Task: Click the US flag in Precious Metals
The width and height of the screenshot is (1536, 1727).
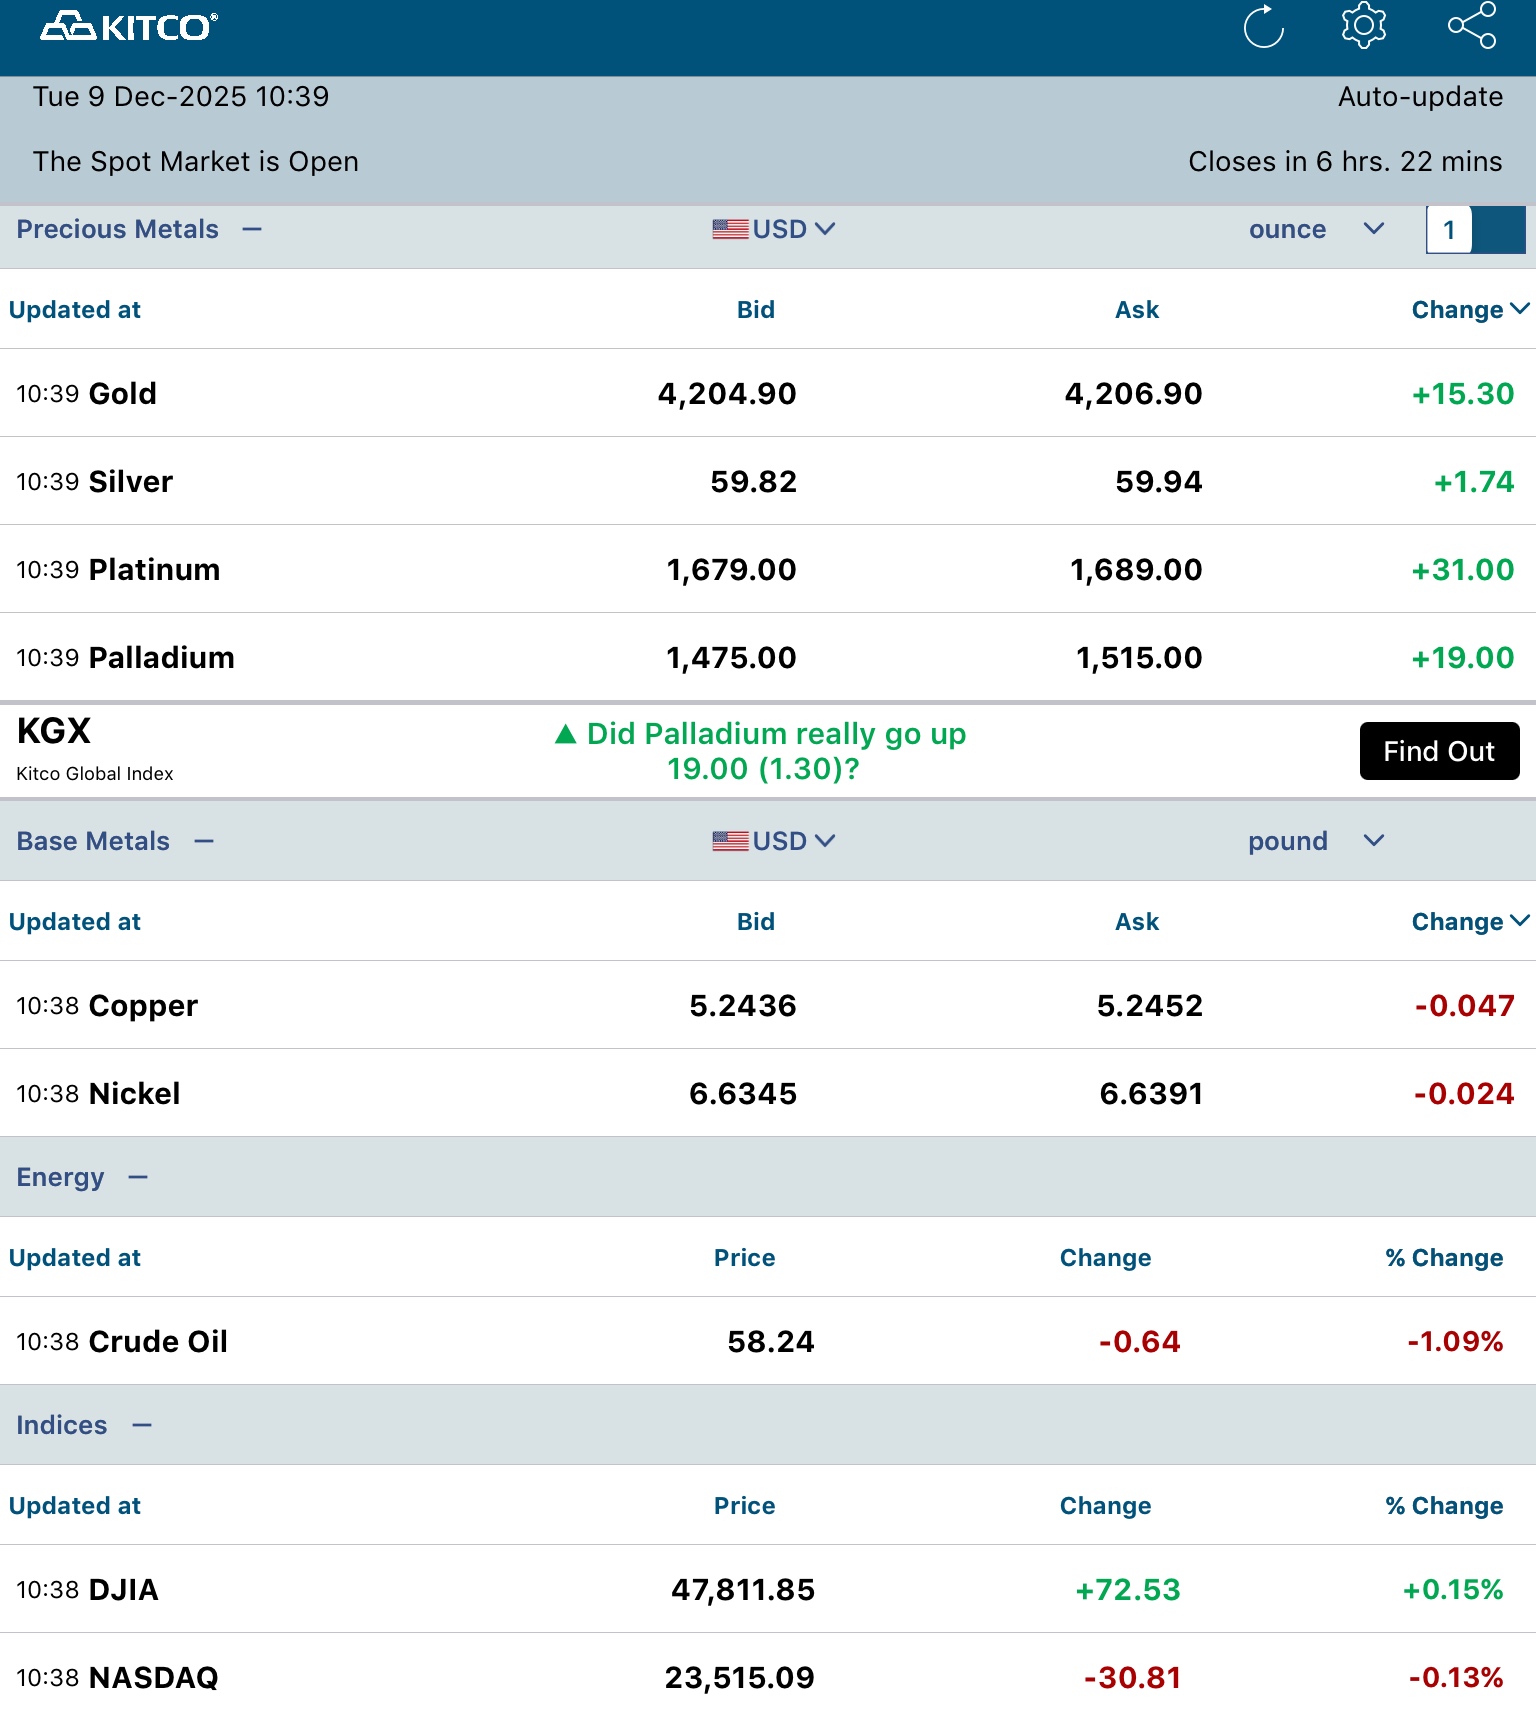Action: [730, 230]
